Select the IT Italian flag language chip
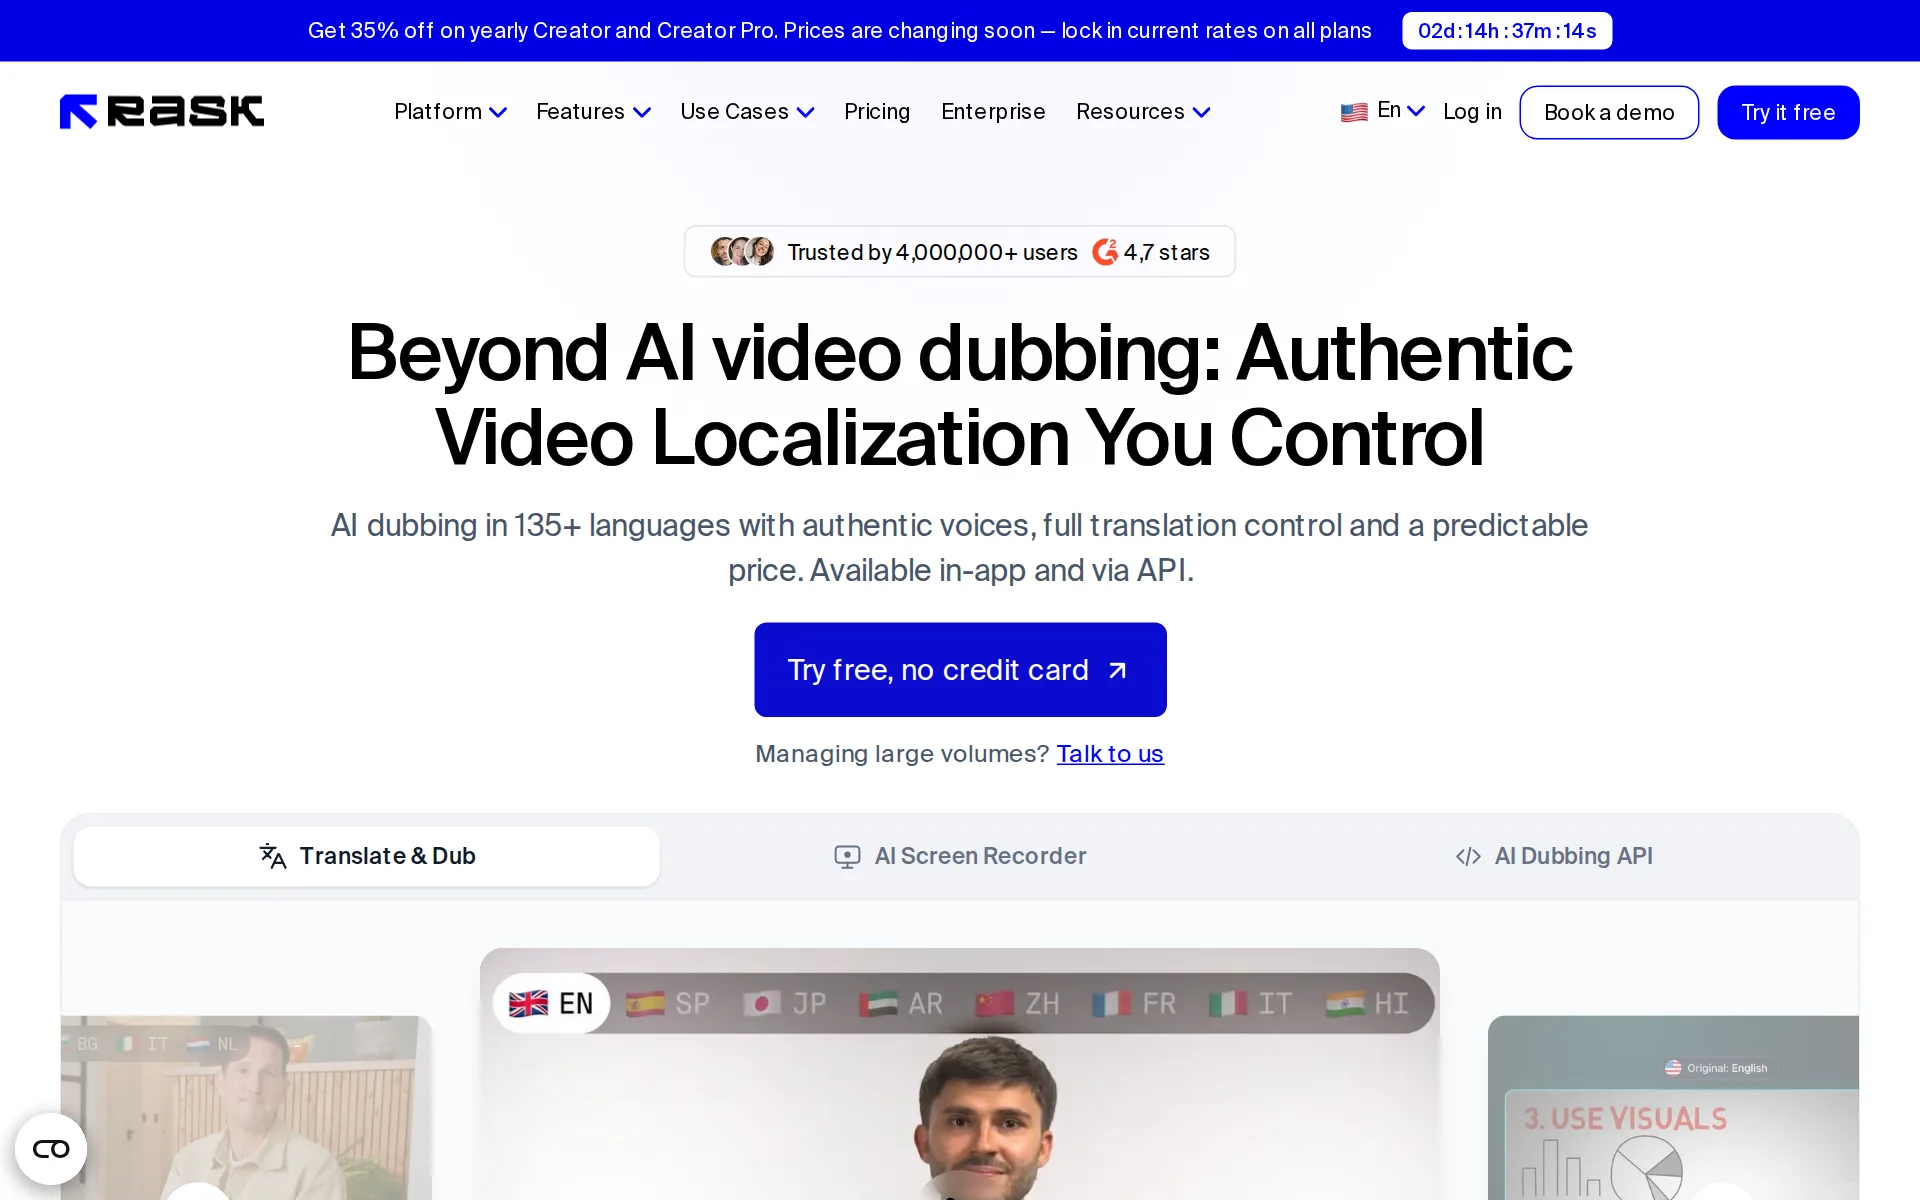 (1251, 1003)
